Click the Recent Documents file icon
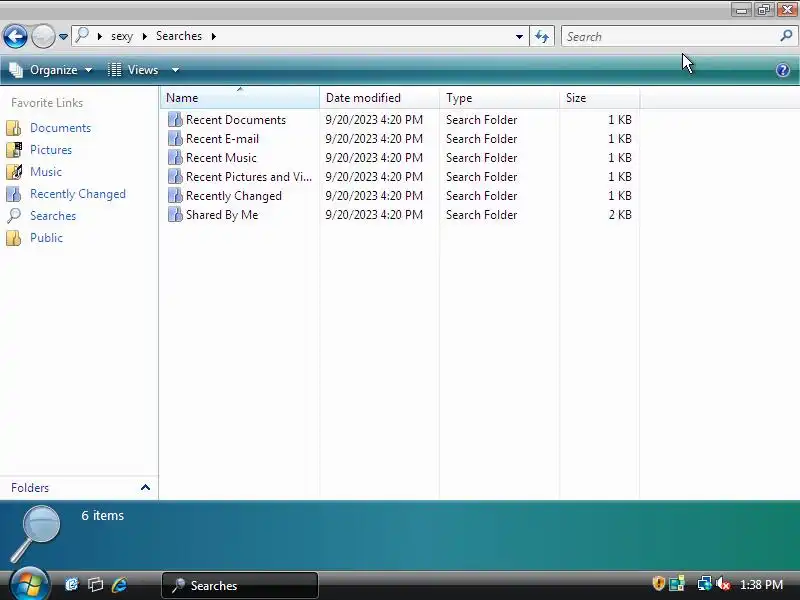This screenshot has width=800, height=600. 175,119
